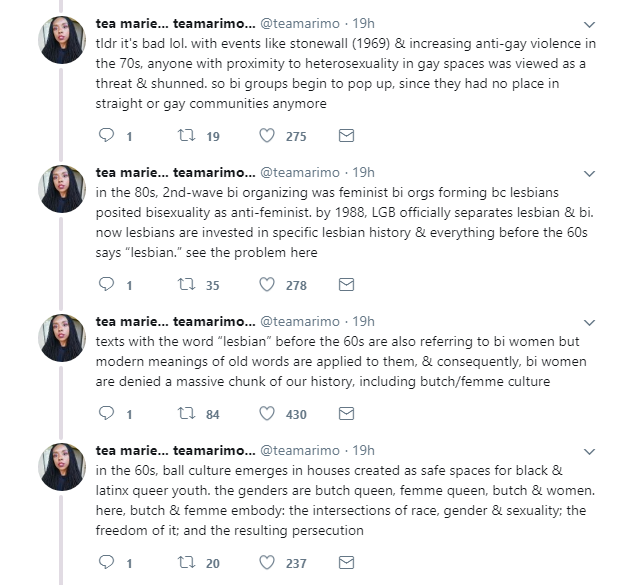Retweet the tweet about Stonewall 1969
This screenshot has height=585, width=638.
click(x=187, y=135)
